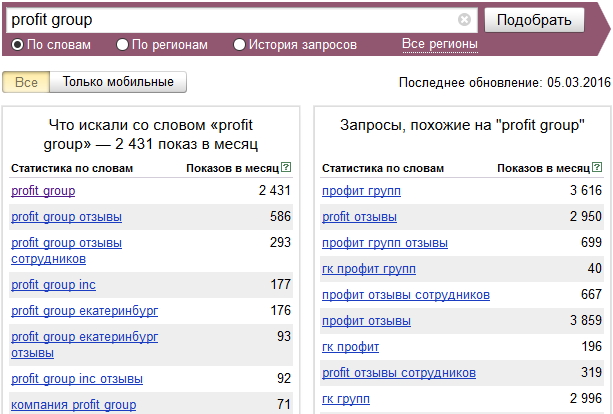Screen dimensions: 613x414
Task: Select the 293 impressions value
Action: 280,242
